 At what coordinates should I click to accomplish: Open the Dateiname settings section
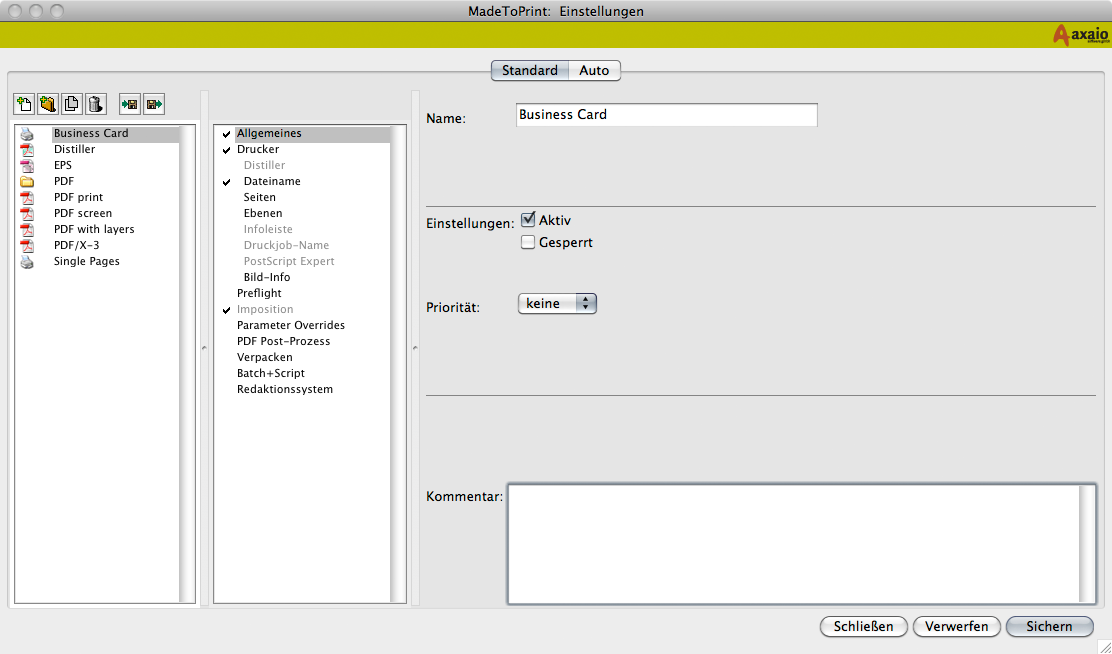[x=272, y=182]
